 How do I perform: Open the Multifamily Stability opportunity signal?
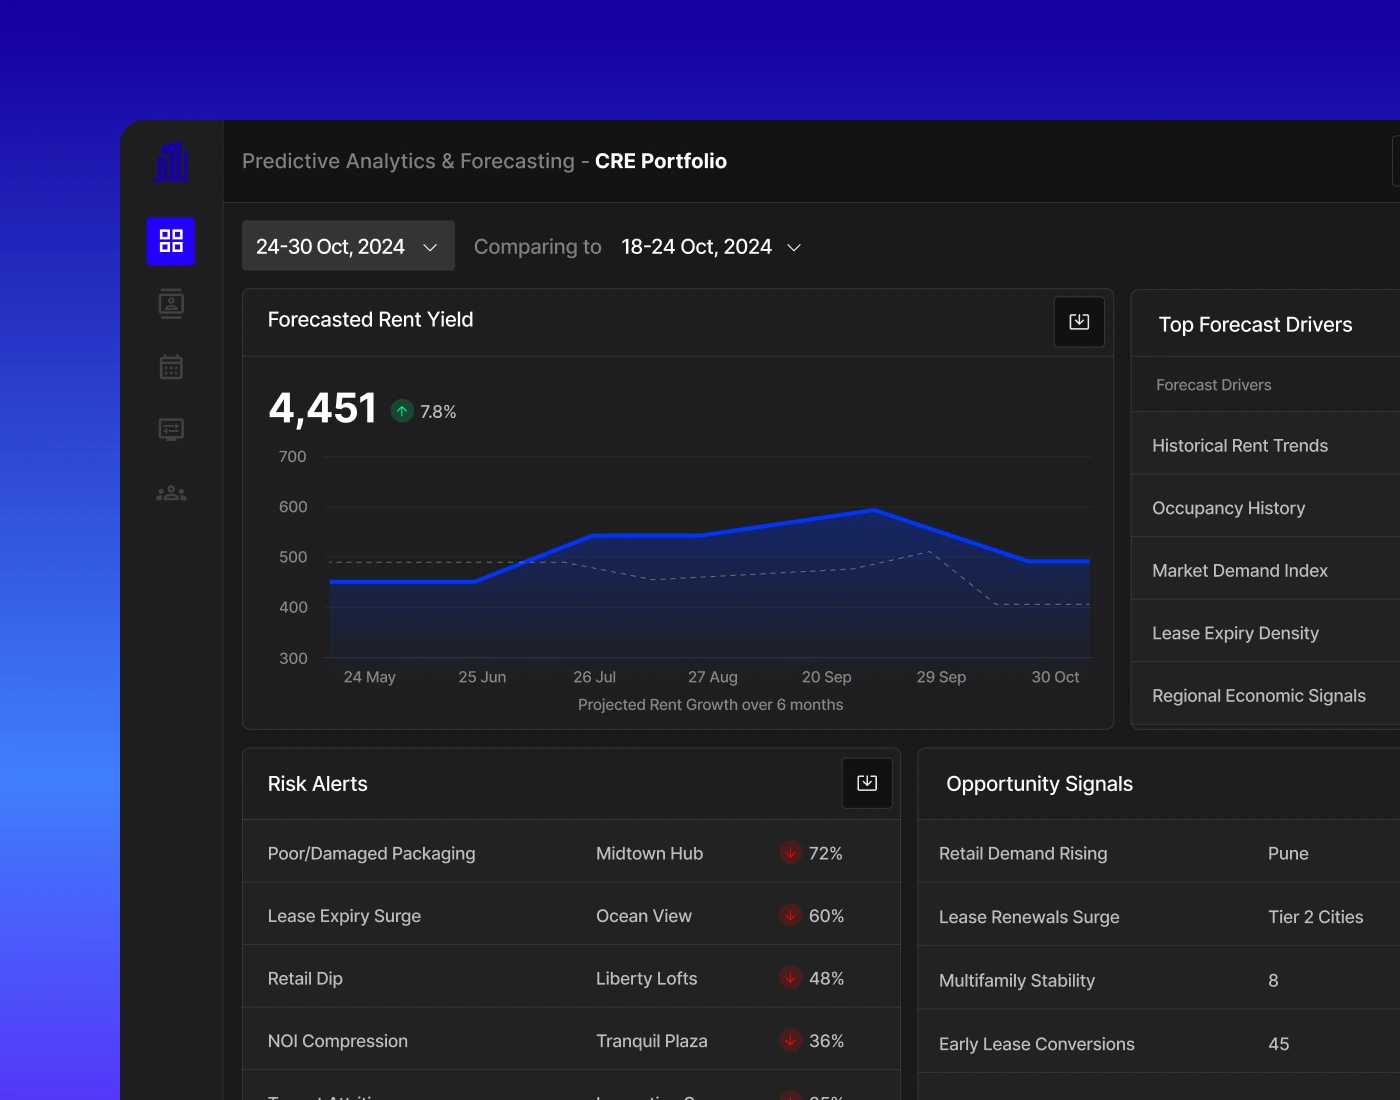(x=1159, y=980)
